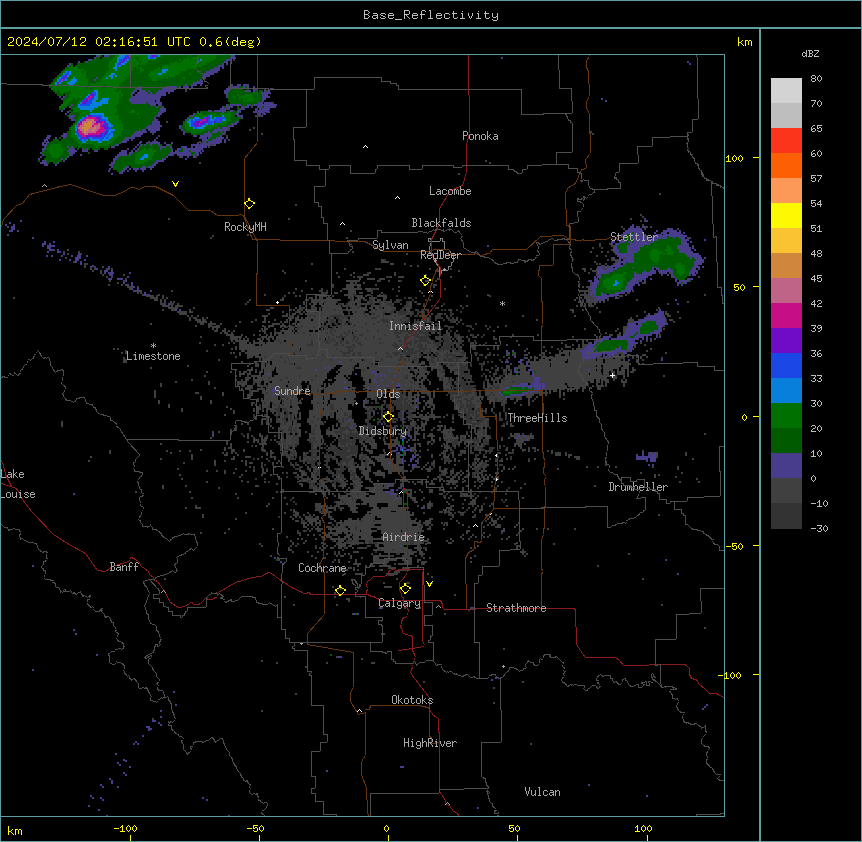
Task: Click the Calgary city label
Action: click(399, 603)
